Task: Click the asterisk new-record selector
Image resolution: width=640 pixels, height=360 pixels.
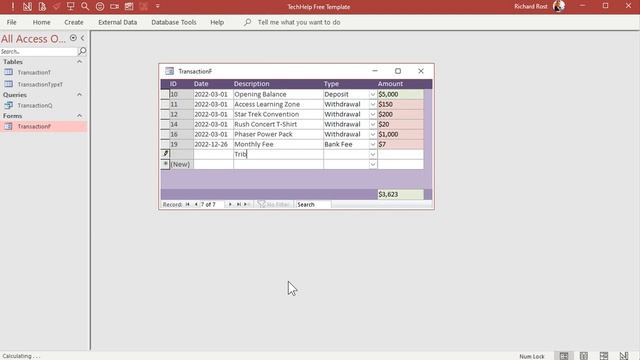Action: pyautogui.click(x=165, y=164)
